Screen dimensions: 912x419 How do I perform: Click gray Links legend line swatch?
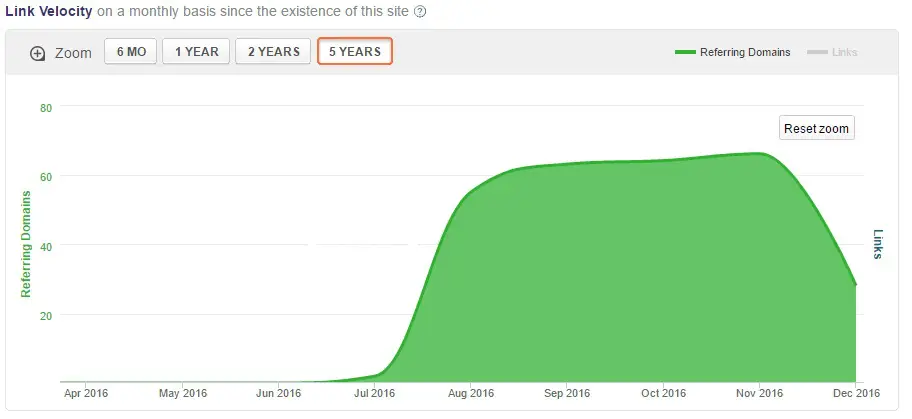click(x=816, y=53)
